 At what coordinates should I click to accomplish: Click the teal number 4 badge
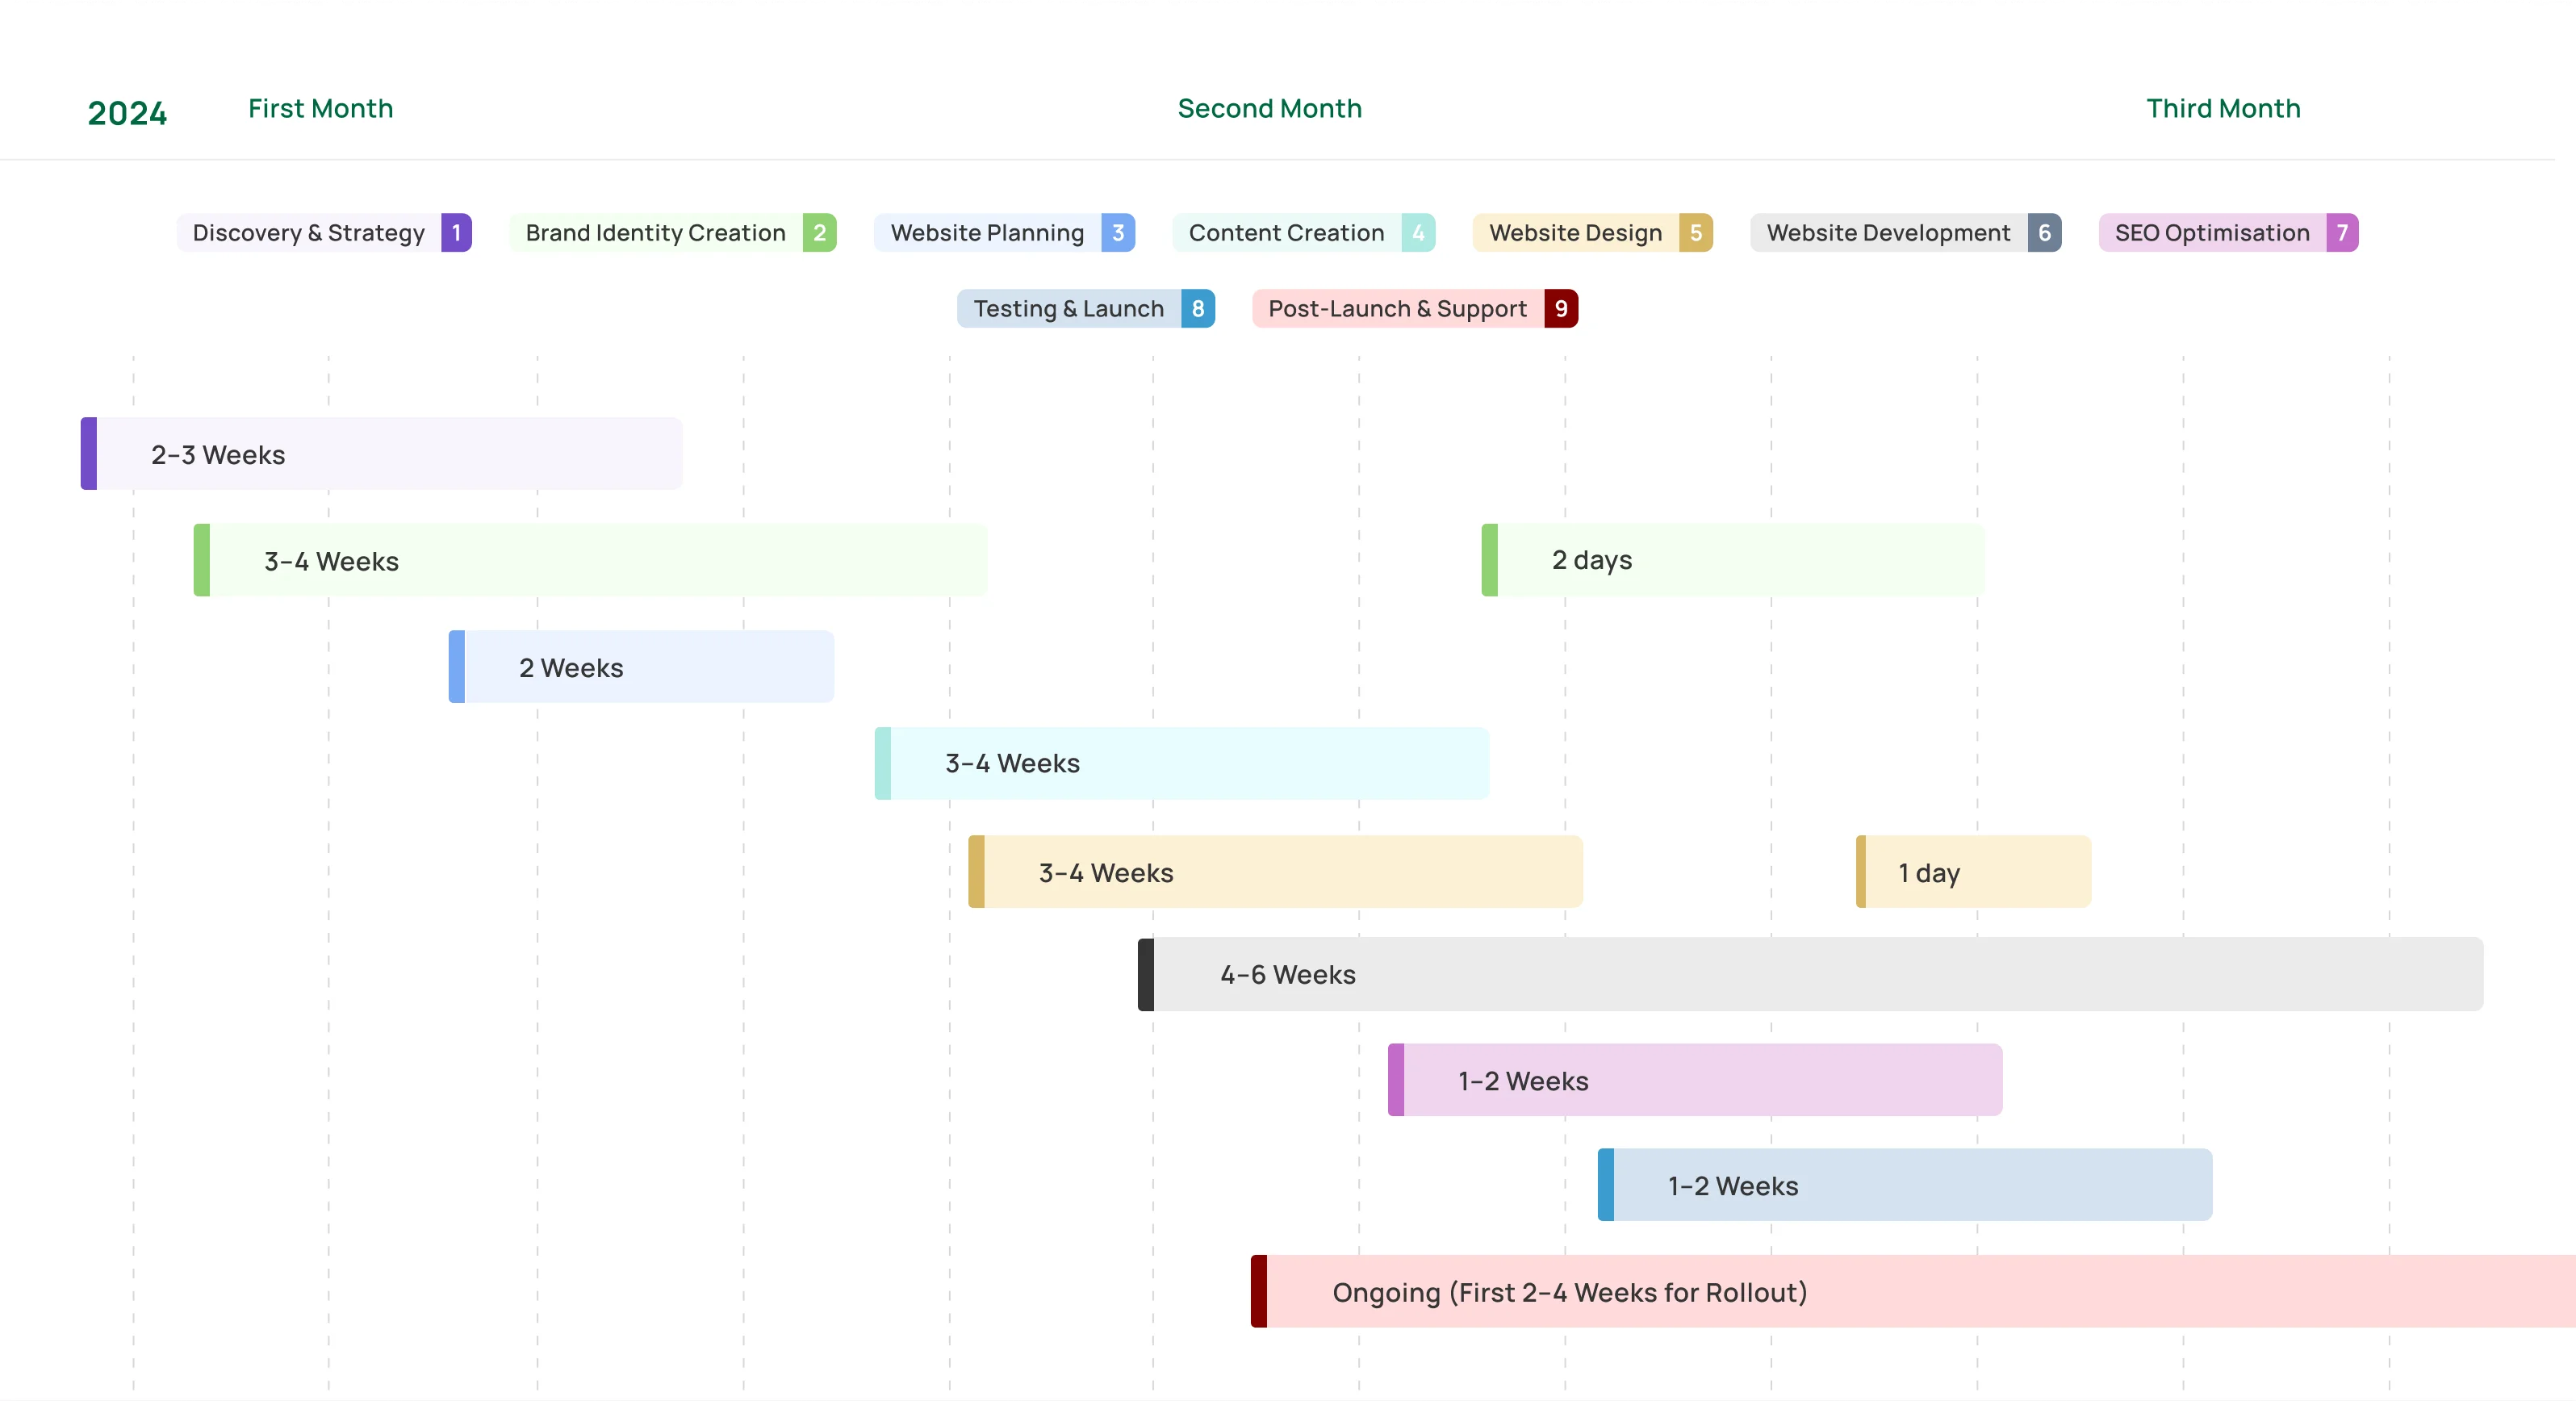1418,233
